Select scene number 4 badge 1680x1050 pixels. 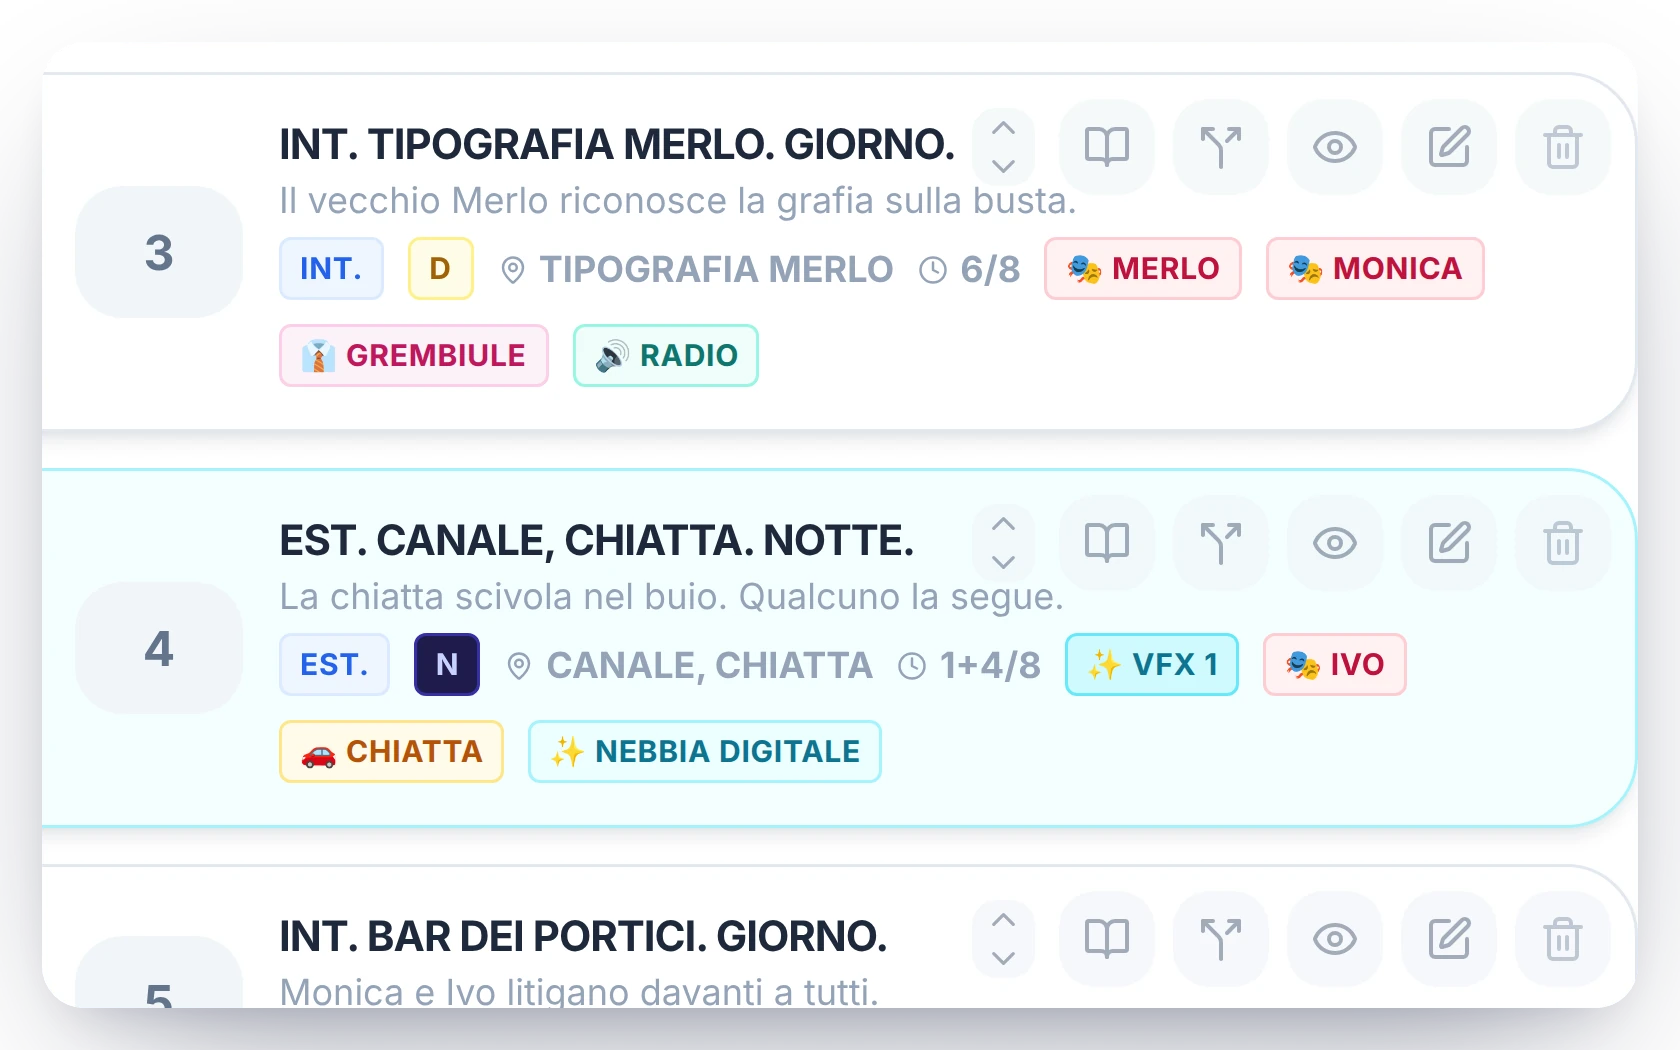pyautogui.click(x=159, y=648)
